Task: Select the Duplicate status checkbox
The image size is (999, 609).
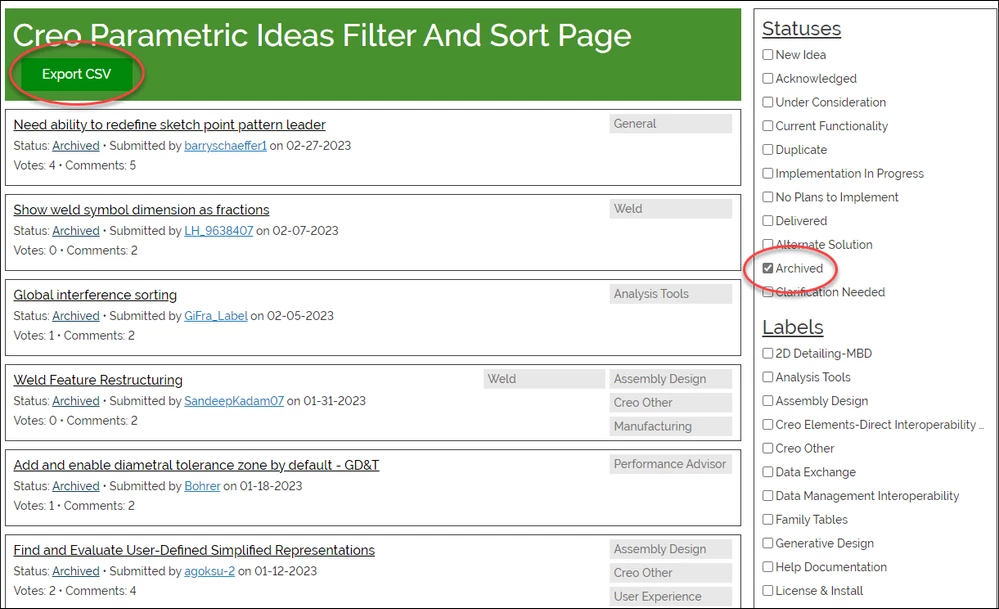Action: [768, 150]
